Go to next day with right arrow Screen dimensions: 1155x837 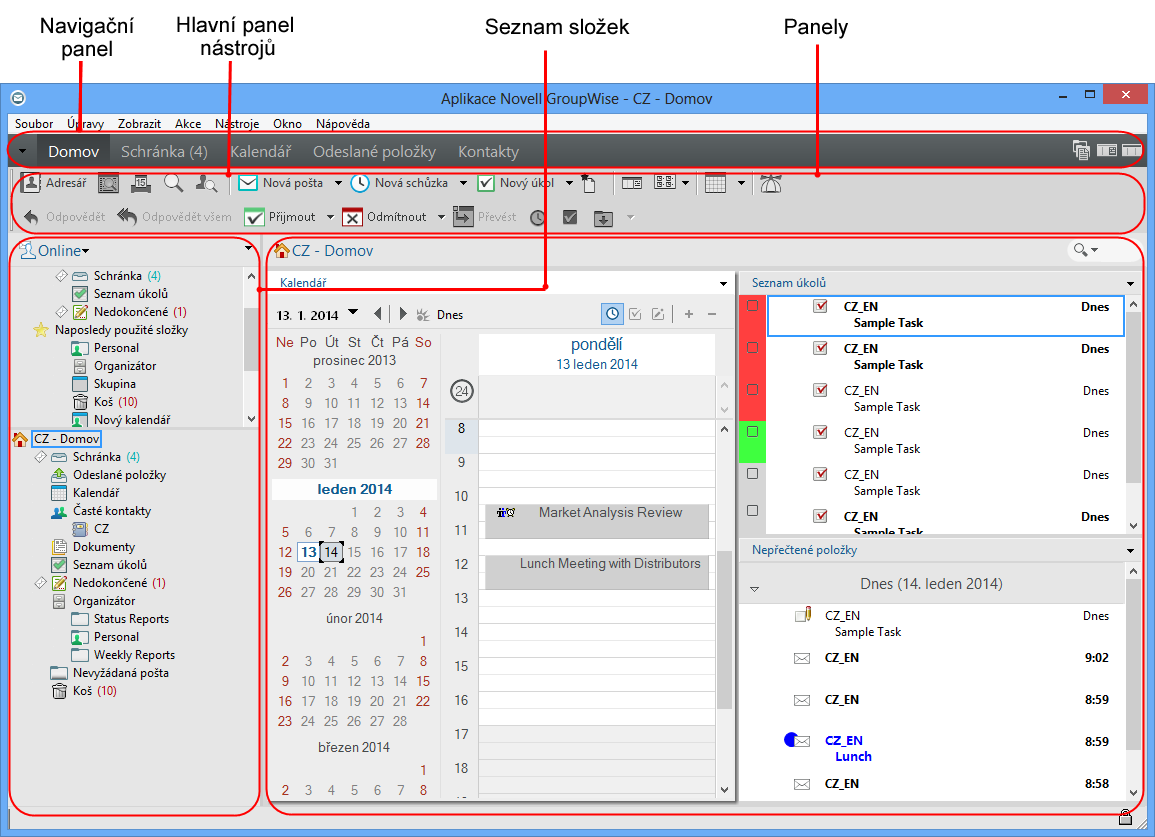pos(402,314)
